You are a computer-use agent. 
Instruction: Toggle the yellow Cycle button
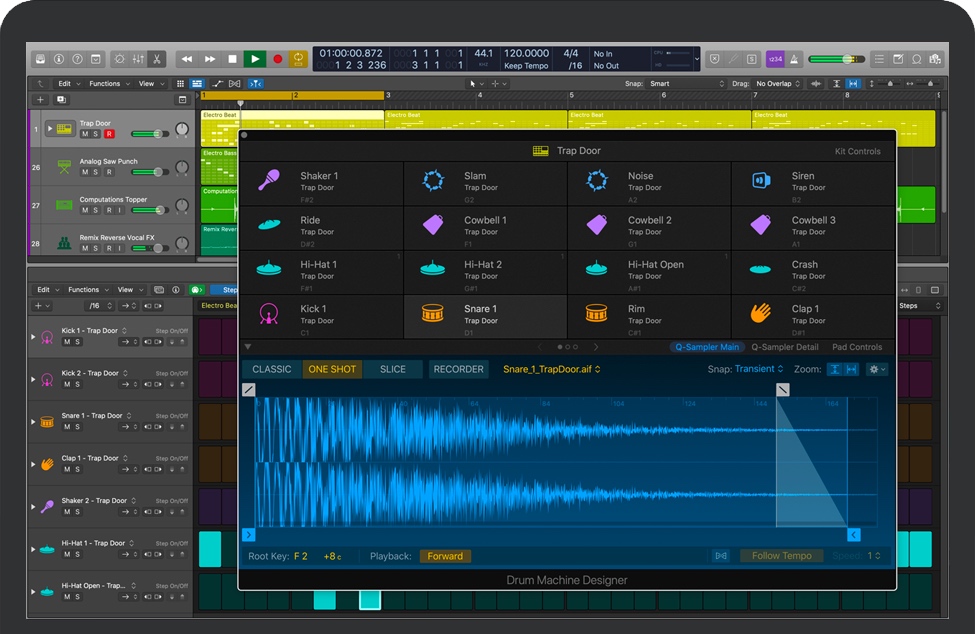[298, 59]
